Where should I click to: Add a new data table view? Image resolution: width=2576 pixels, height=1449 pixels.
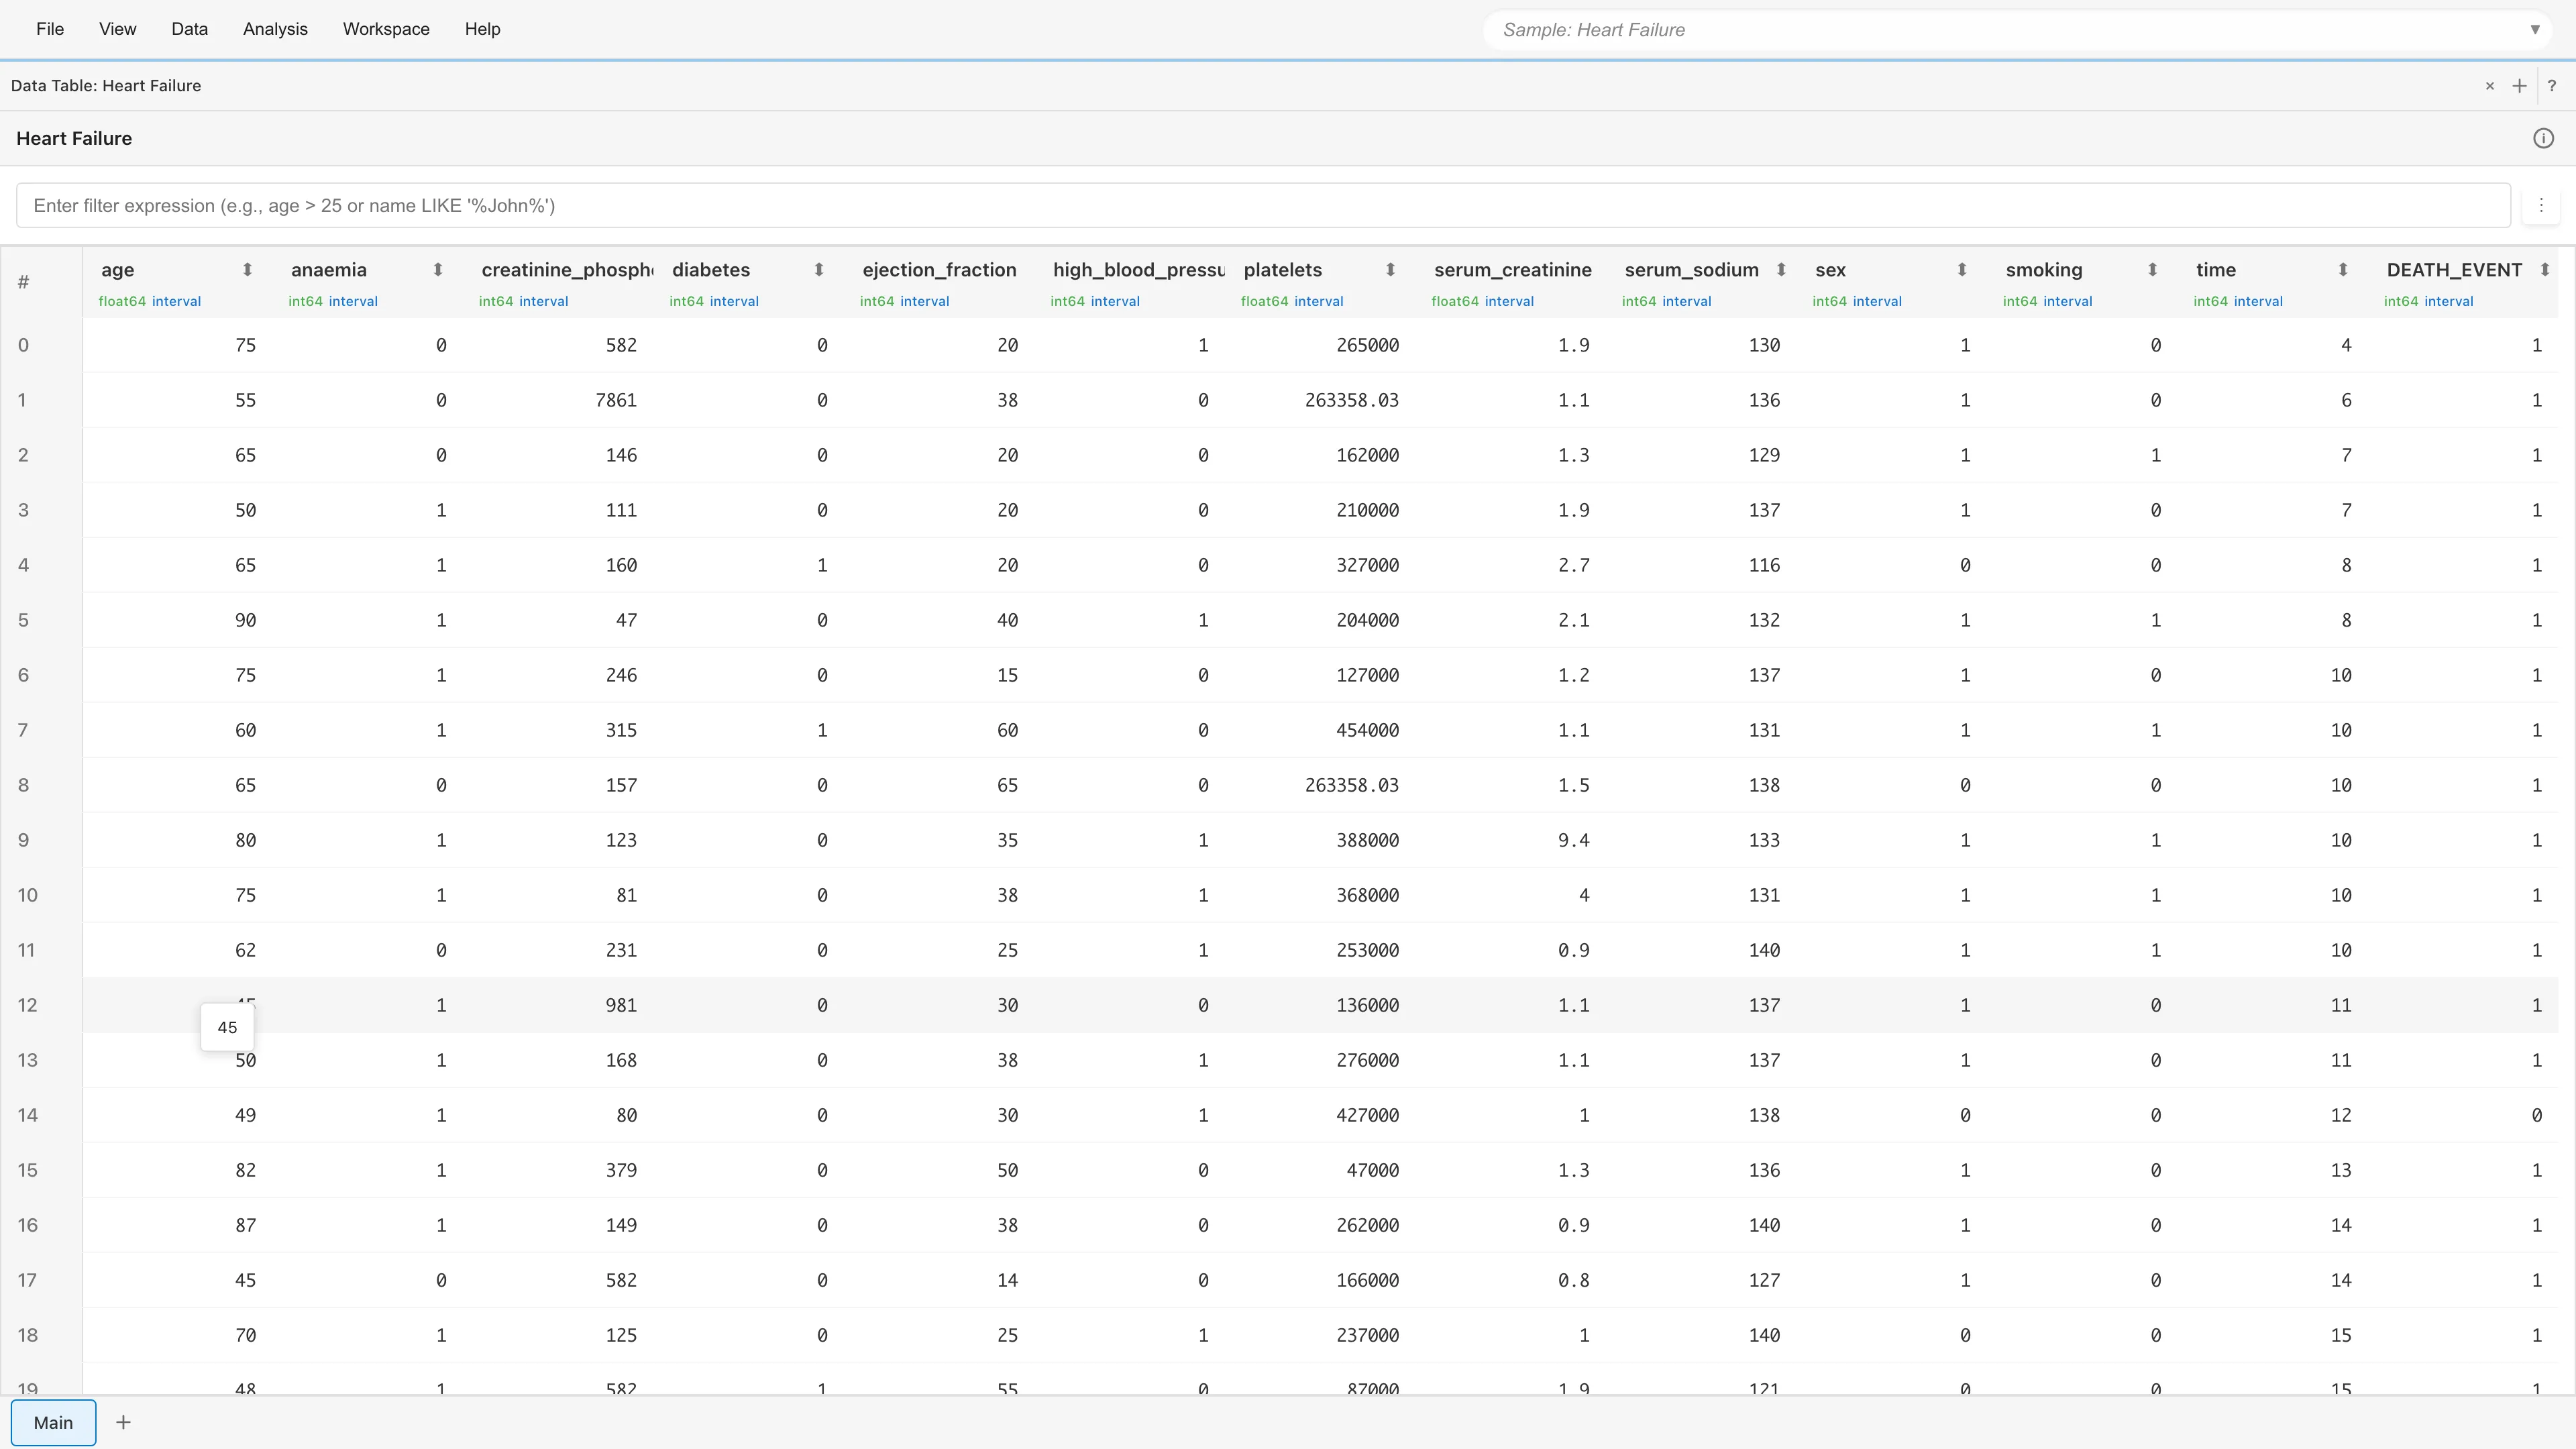pos(2519,86)
